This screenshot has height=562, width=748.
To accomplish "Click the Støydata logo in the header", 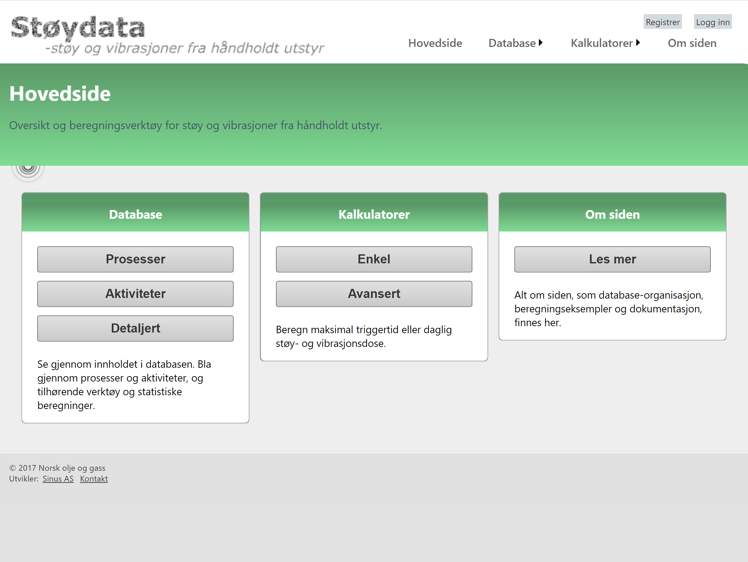I will (x=167, y=34).
